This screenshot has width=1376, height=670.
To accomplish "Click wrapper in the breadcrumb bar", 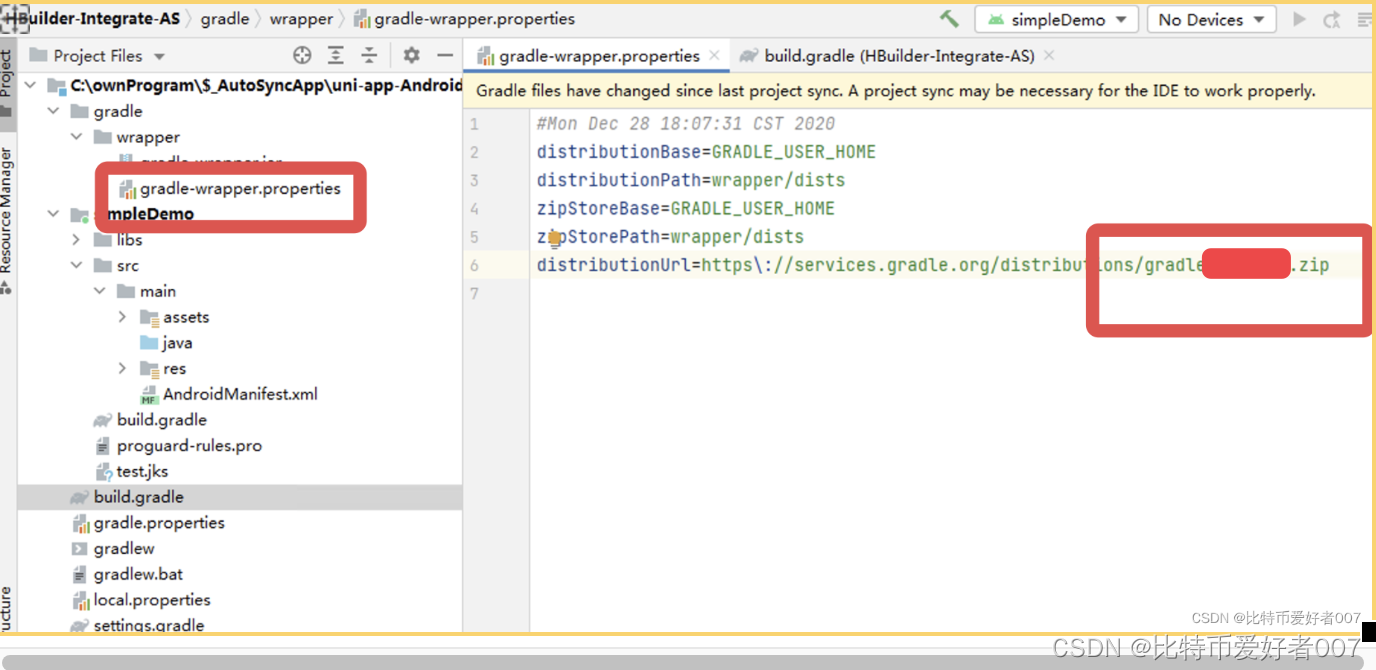I will coord(301,18).
